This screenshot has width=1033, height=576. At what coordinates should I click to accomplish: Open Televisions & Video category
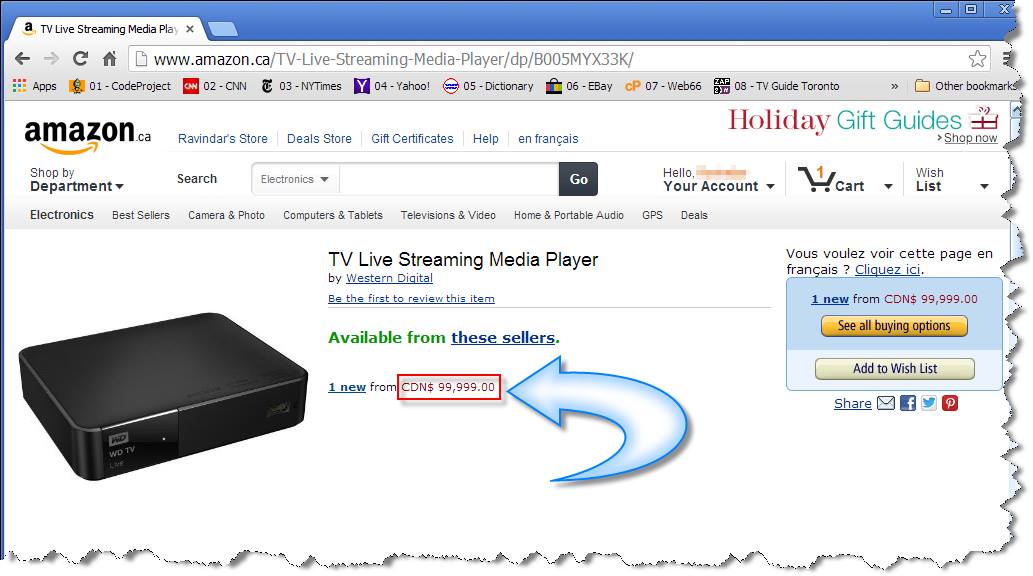click(448, 215)
